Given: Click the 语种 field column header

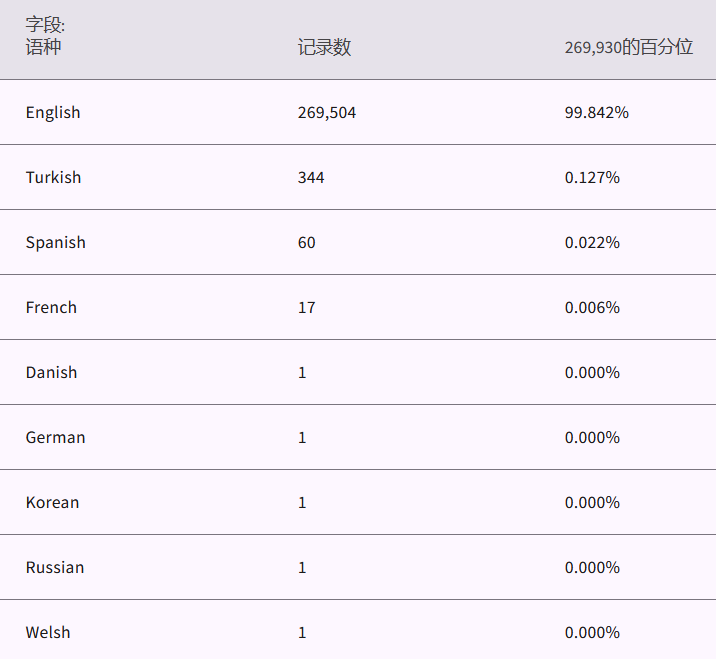Looking at the screenshot, I should coord(43,47).
